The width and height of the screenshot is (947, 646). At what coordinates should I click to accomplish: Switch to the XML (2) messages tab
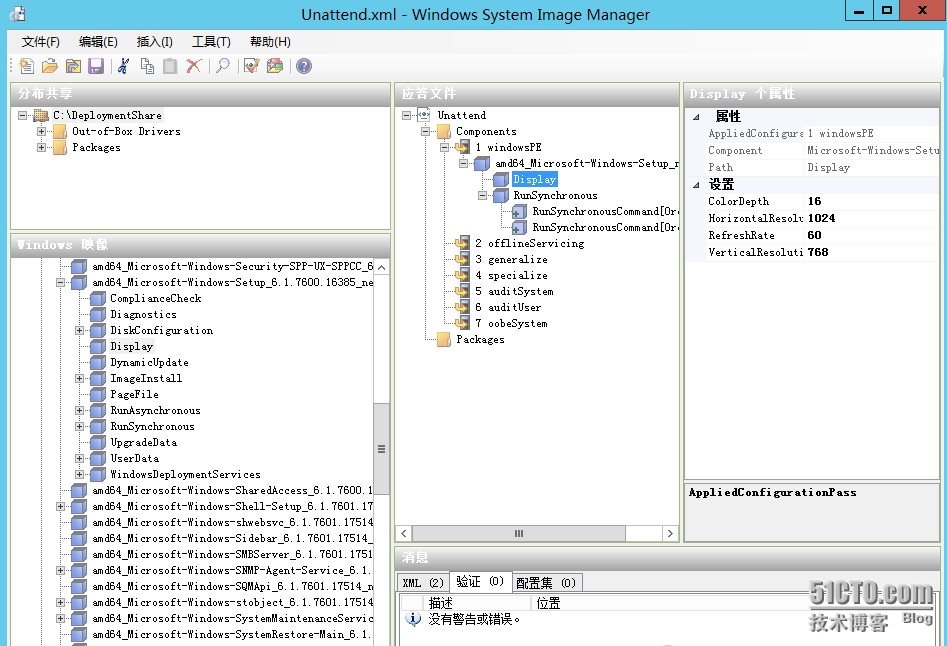point(423,583)
